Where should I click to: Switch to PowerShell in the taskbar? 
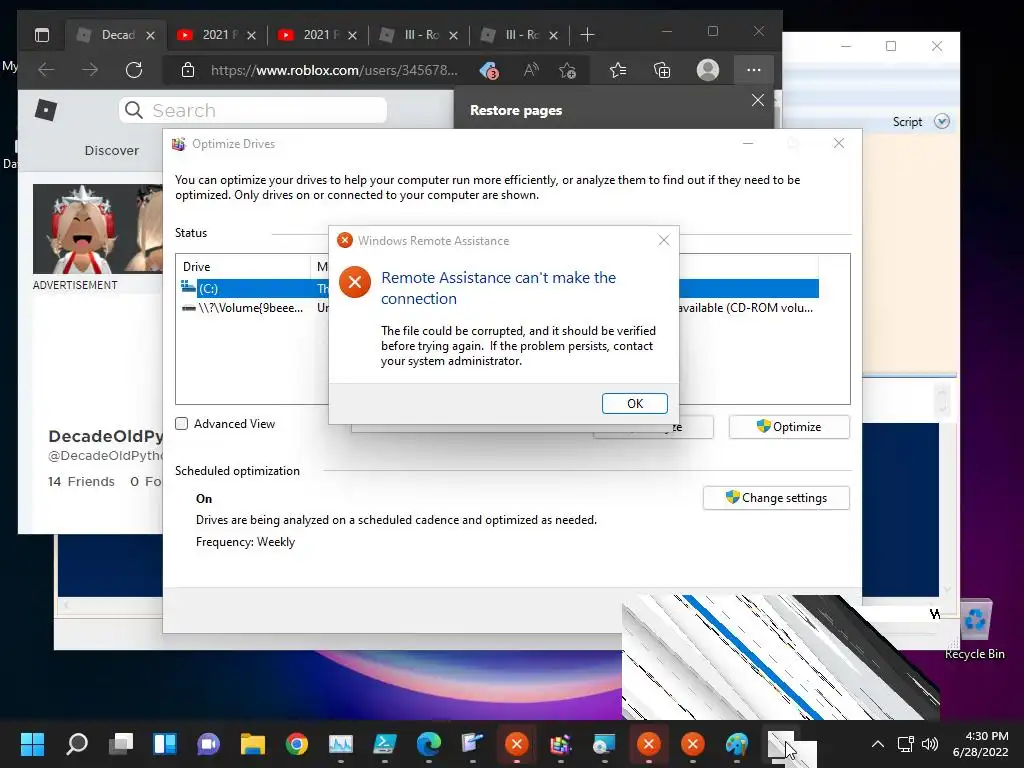[385, 744]
